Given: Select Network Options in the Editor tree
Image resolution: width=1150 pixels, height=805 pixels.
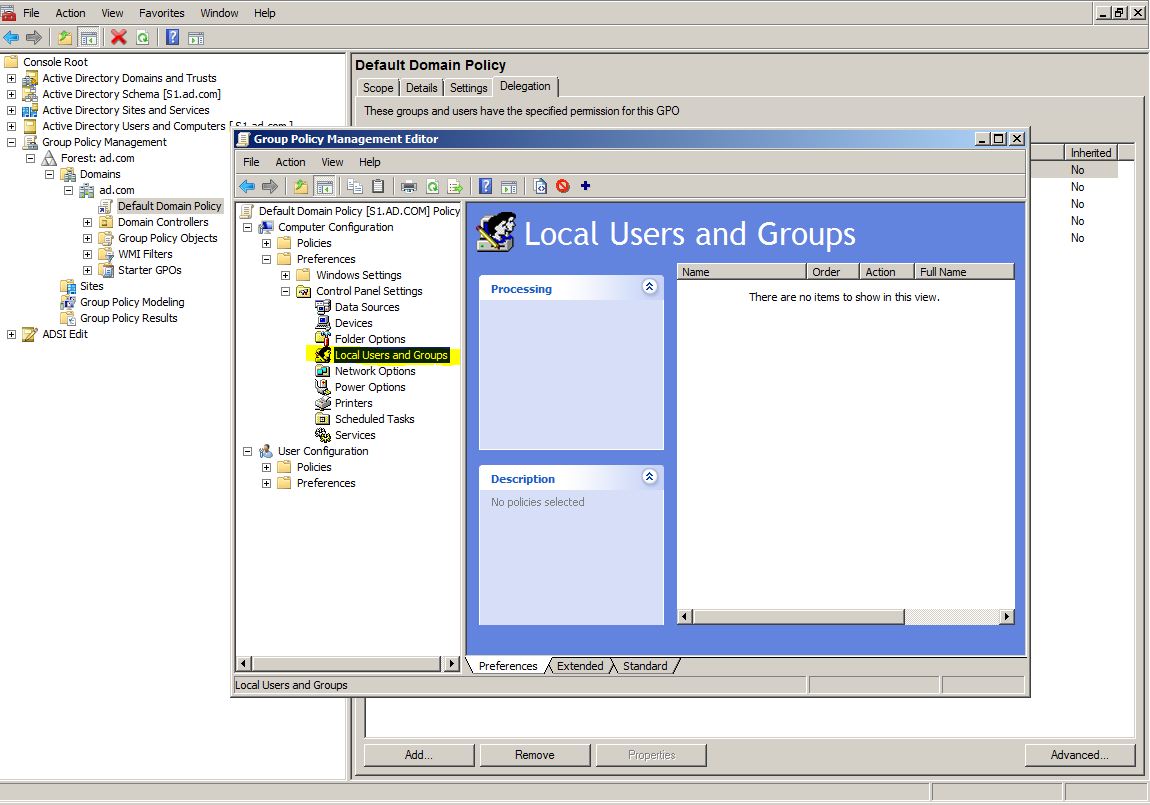Looking at the screenshot, I should (x=375, y=371).
